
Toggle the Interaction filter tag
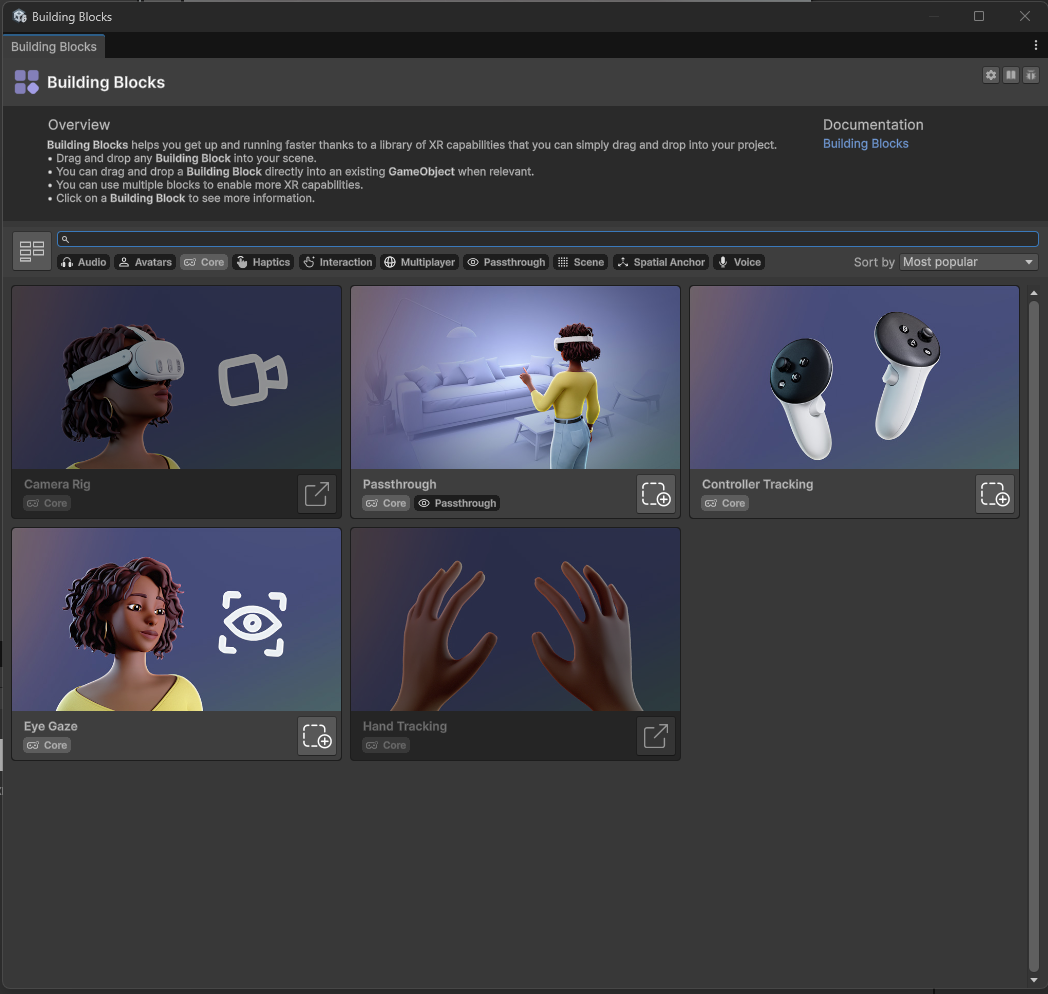point(338,262)
